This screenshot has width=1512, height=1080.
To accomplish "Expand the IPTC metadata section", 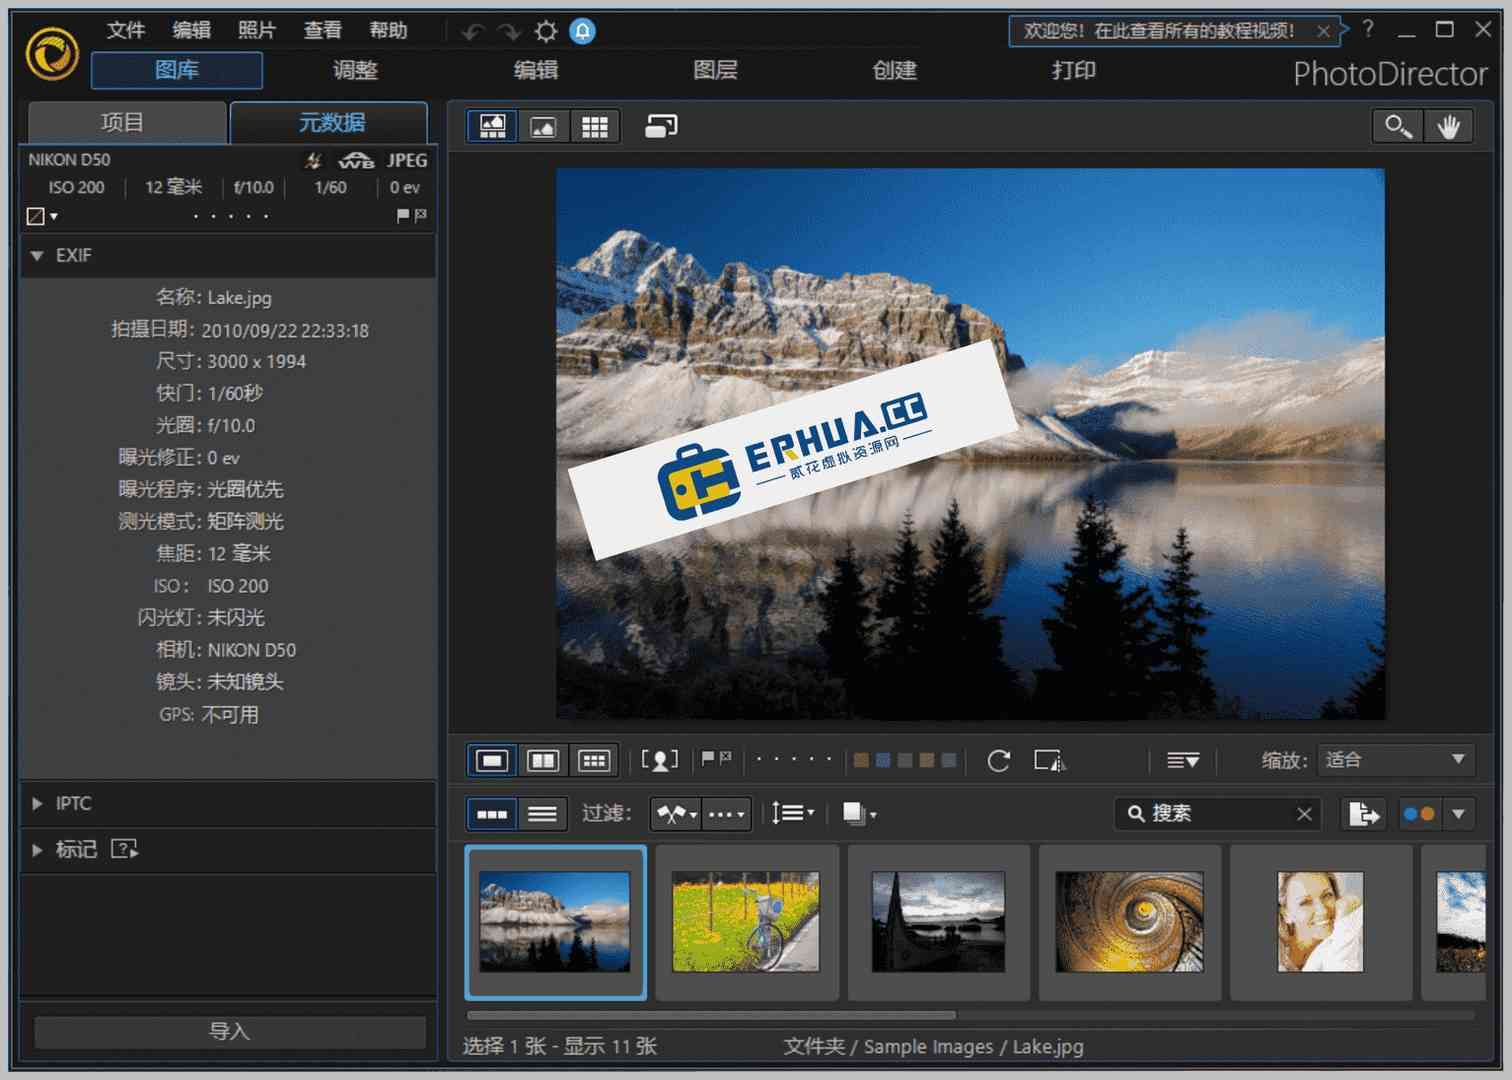I will pos(37,803).
